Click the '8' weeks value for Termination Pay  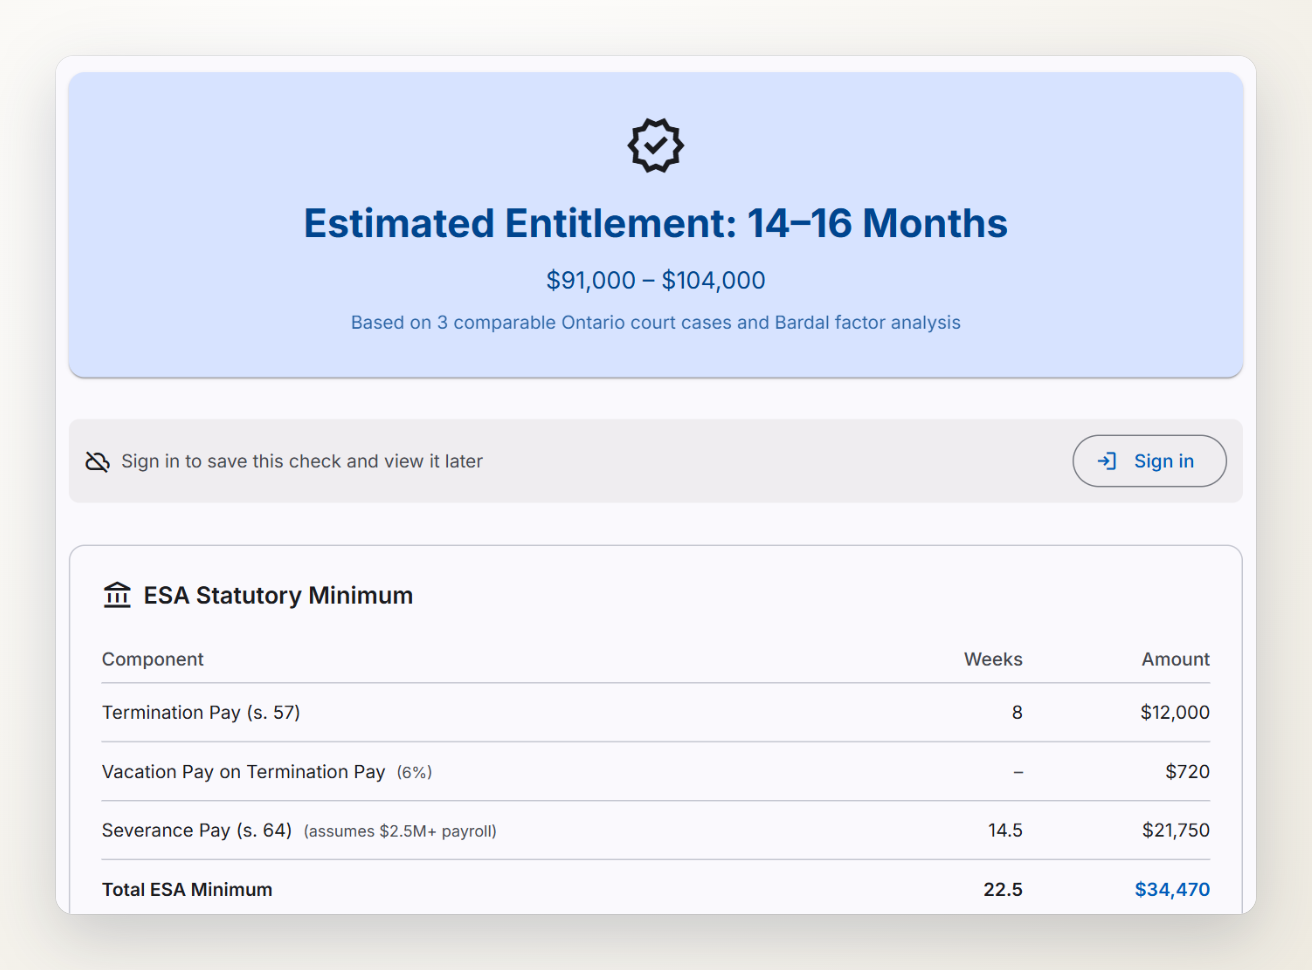click(x=1017, y=712)
